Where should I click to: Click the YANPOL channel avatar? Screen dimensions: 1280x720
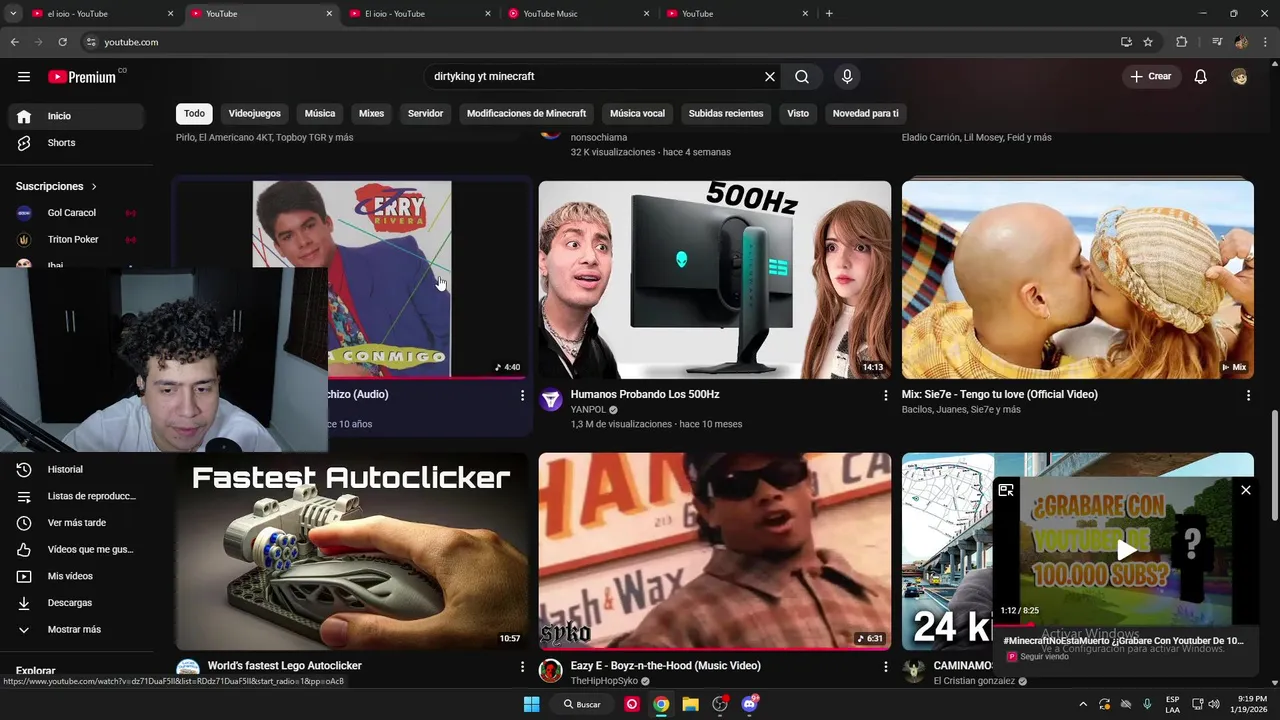551,400
